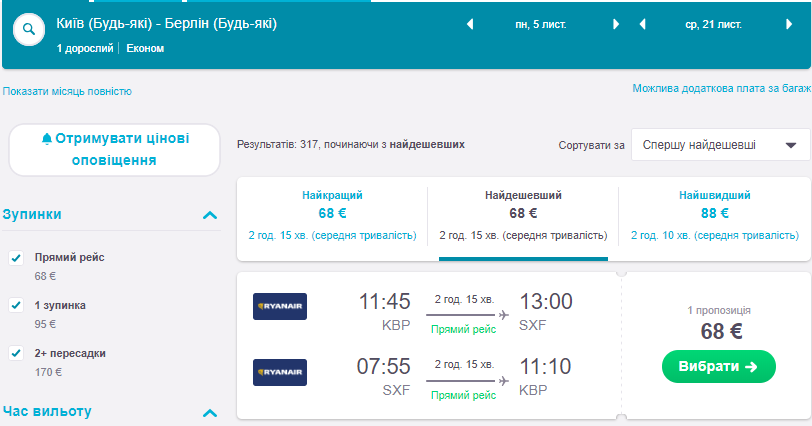Go to next departure date arrow
812x426 pixels.
point(616,25)
